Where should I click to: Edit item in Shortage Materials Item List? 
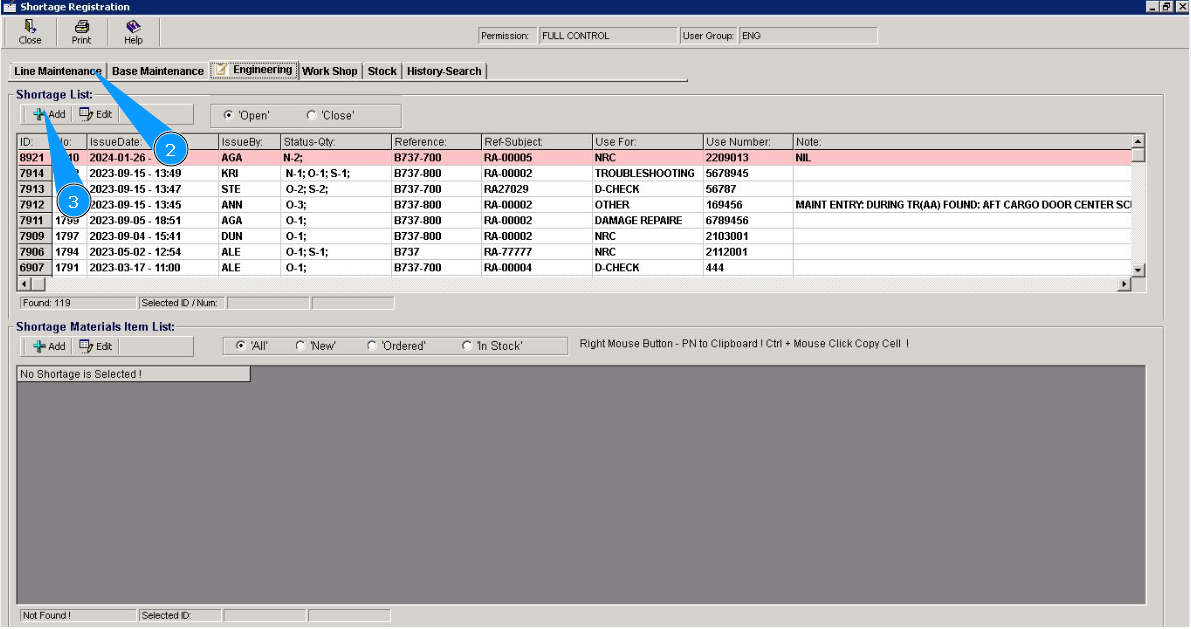click(96, 346)
